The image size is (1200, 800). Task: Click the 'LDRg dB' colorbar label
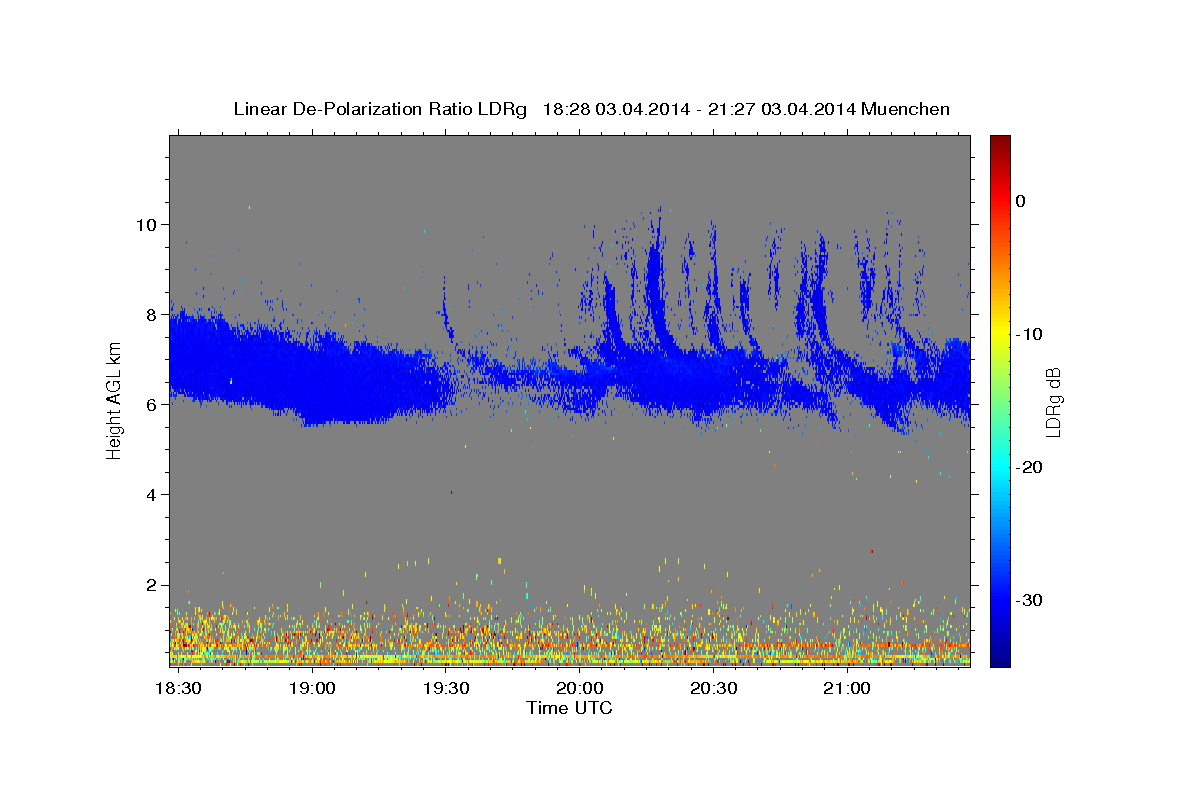point(1053,402)
